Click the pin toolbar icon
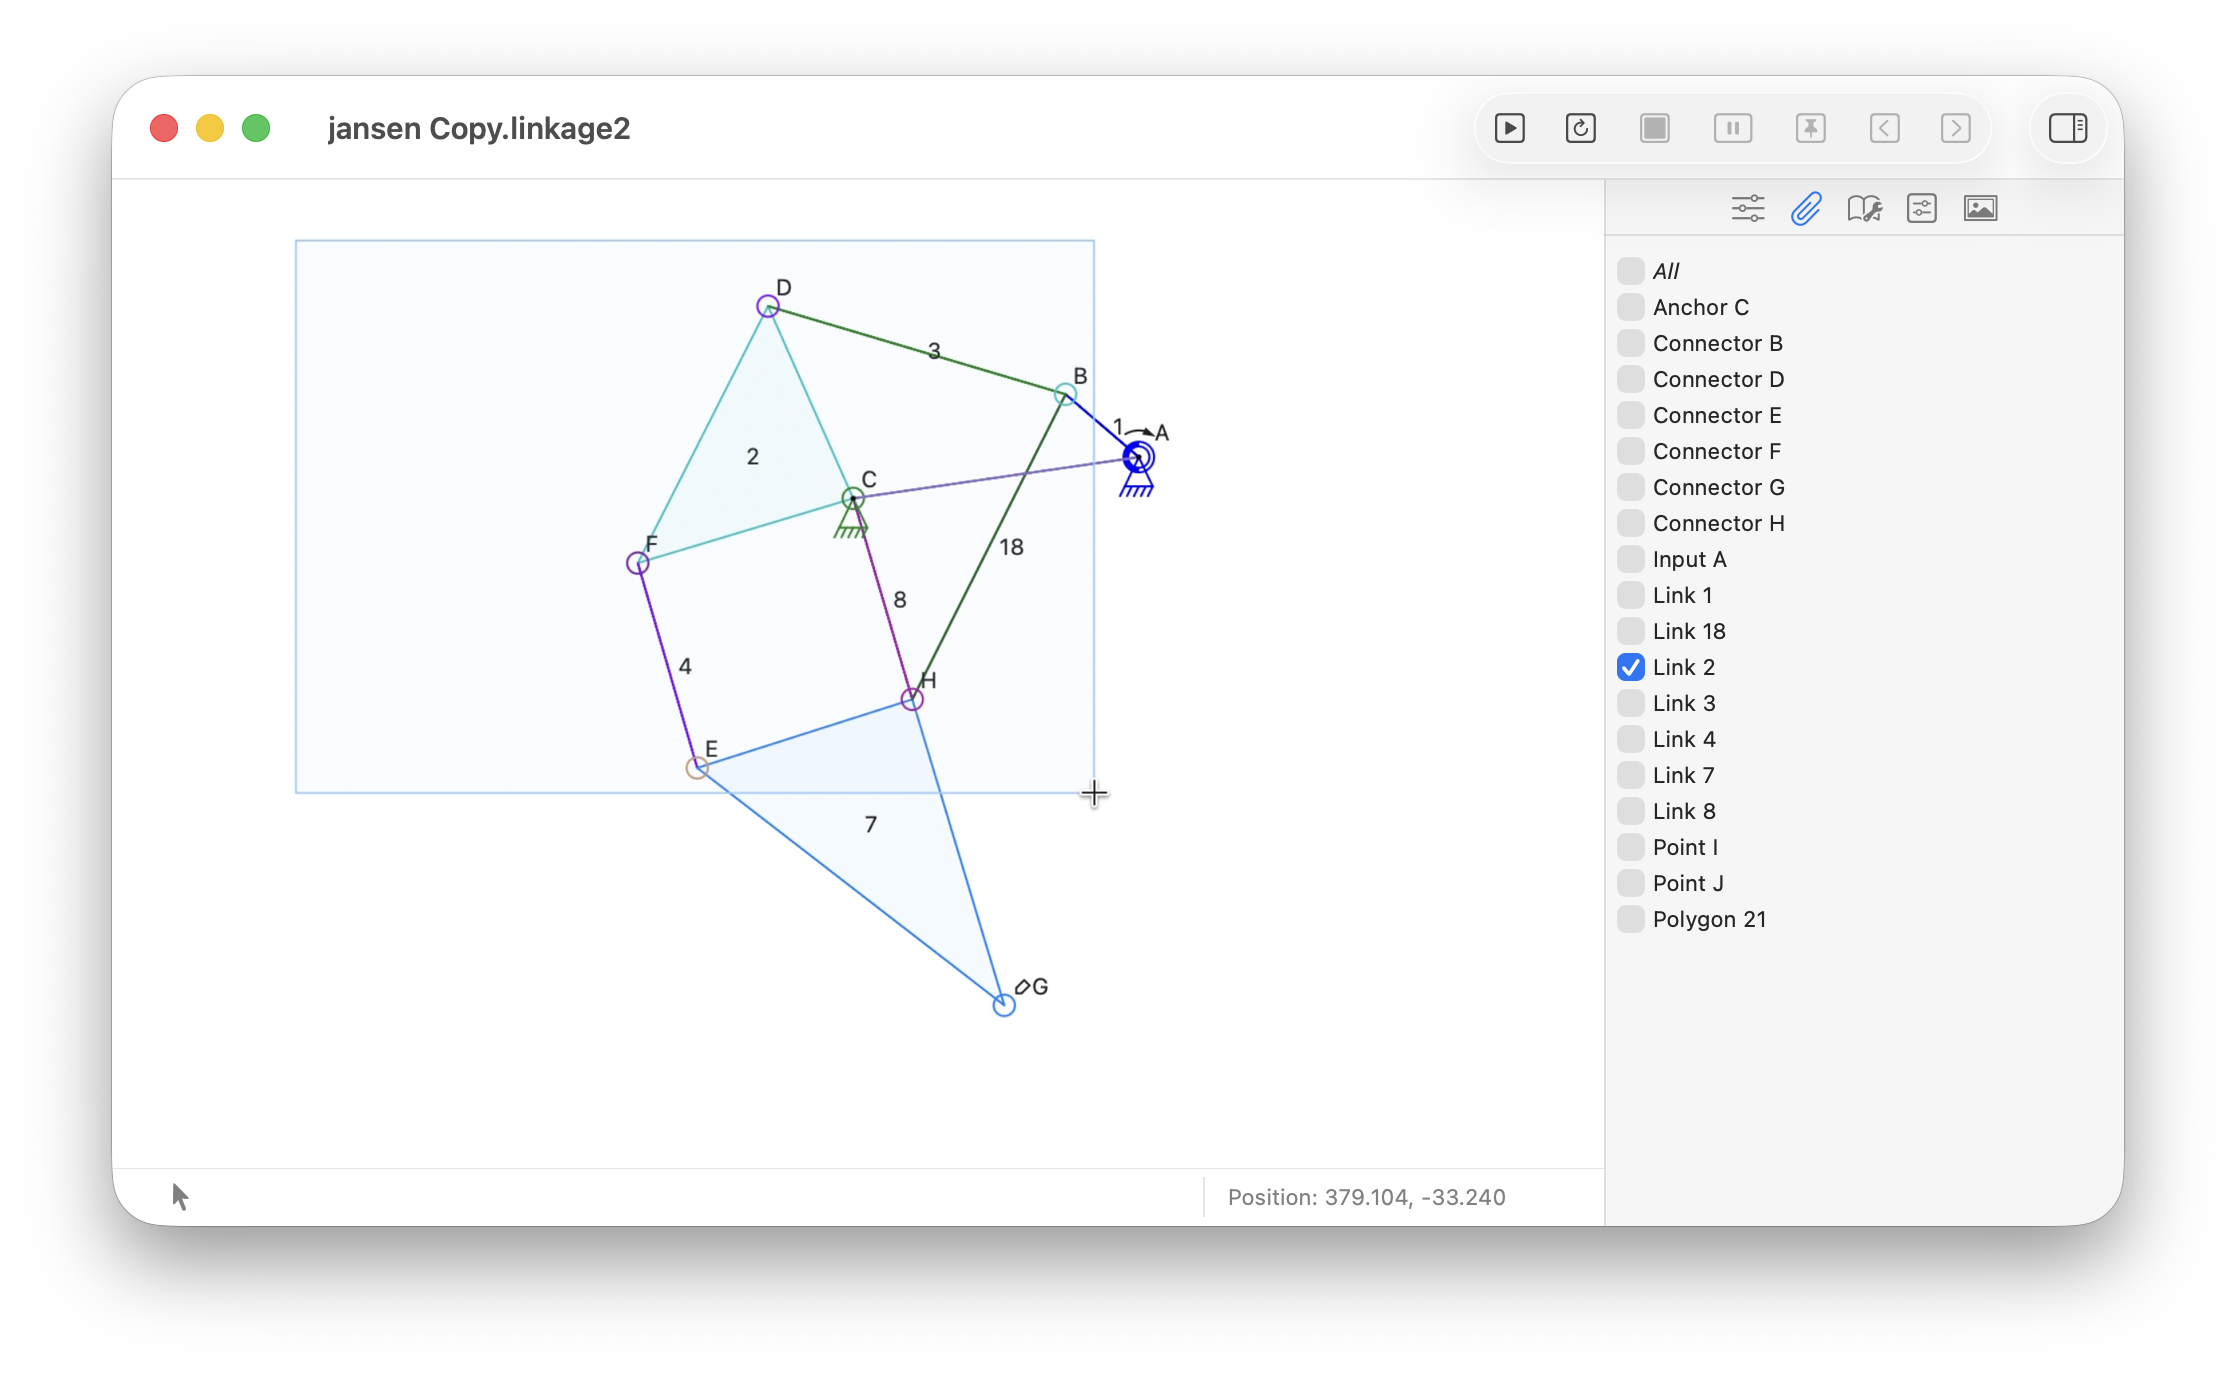The image size is (2236, 1374). pyautogui.click(x=1810, y=128)
